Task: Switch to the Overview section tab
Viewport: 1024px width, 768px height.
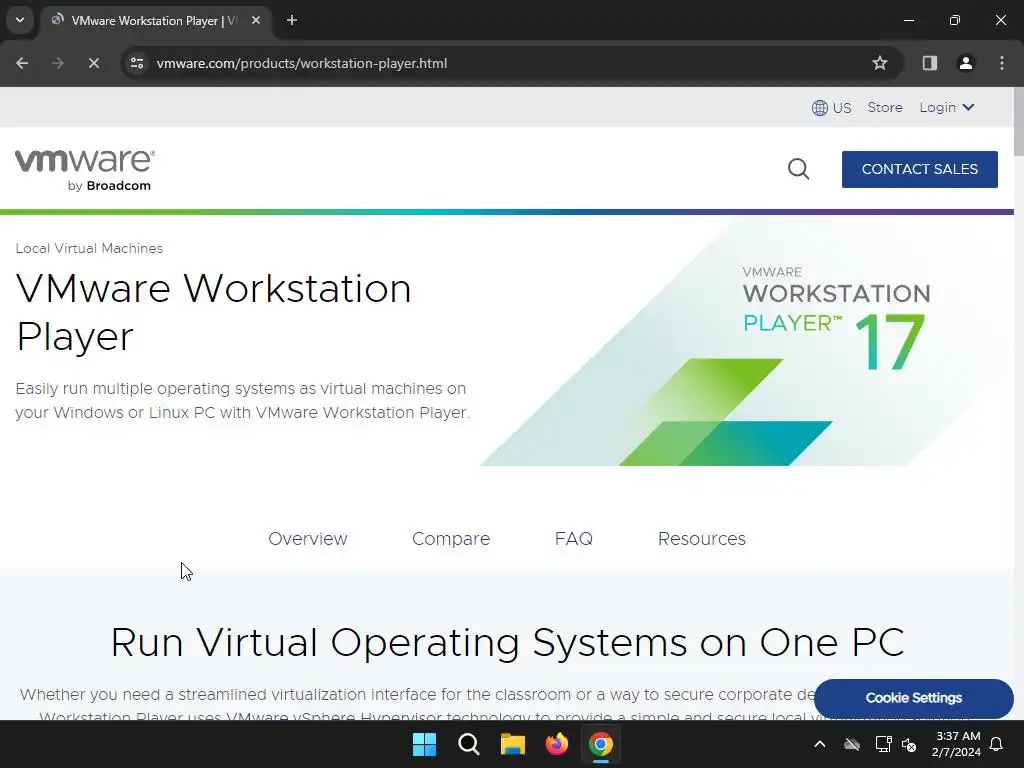Action: pos(308,539)
